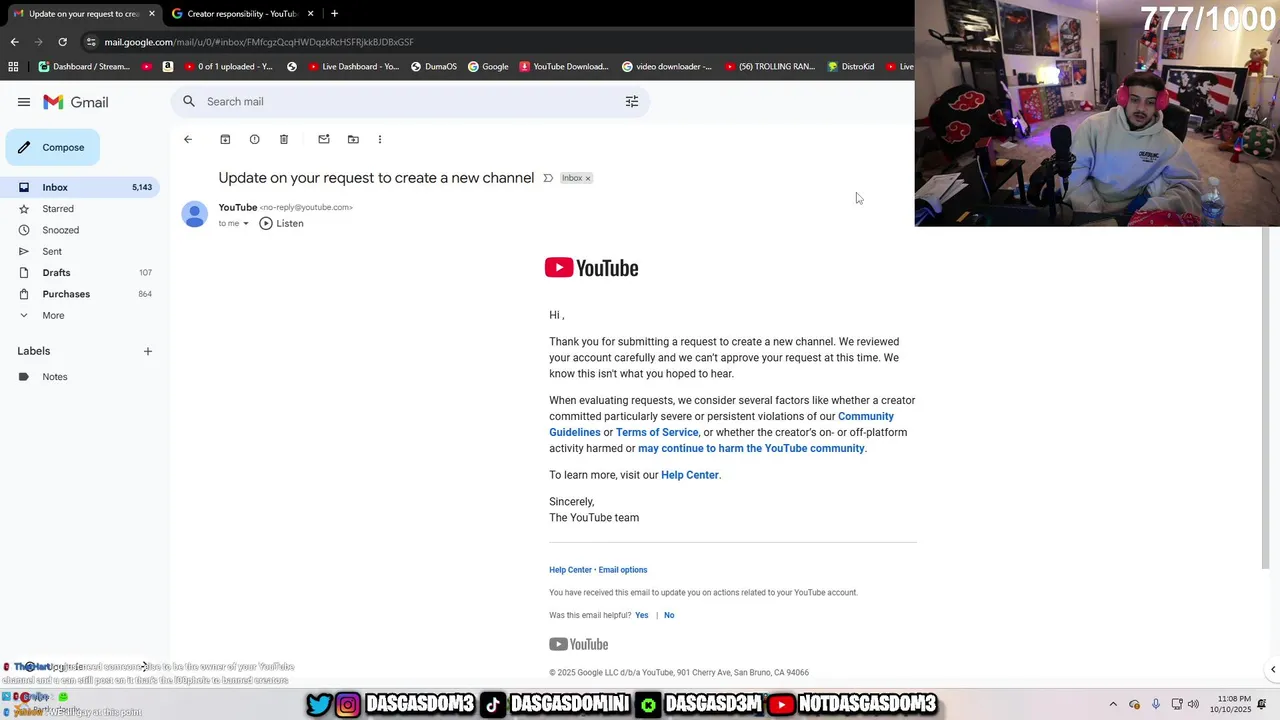Click the search magnifier icon
The height and width of the screenshot is (720, 1280).
pyautogui.click(x=189, y=101)
